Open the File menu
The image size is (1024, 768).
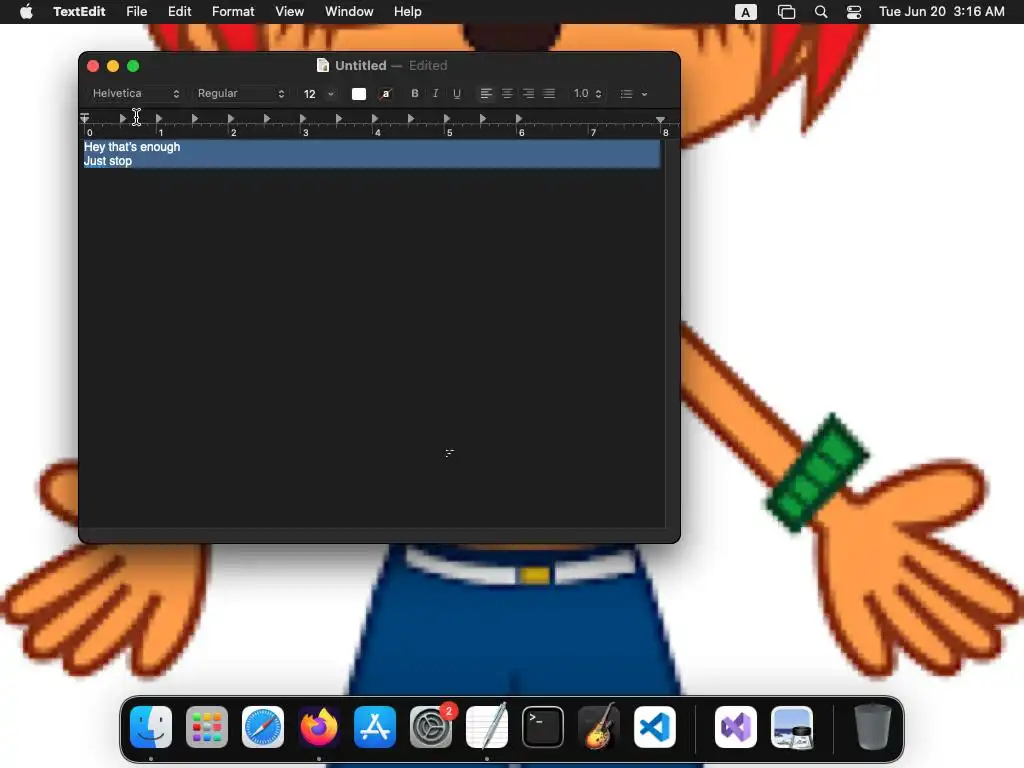point(136,12)
